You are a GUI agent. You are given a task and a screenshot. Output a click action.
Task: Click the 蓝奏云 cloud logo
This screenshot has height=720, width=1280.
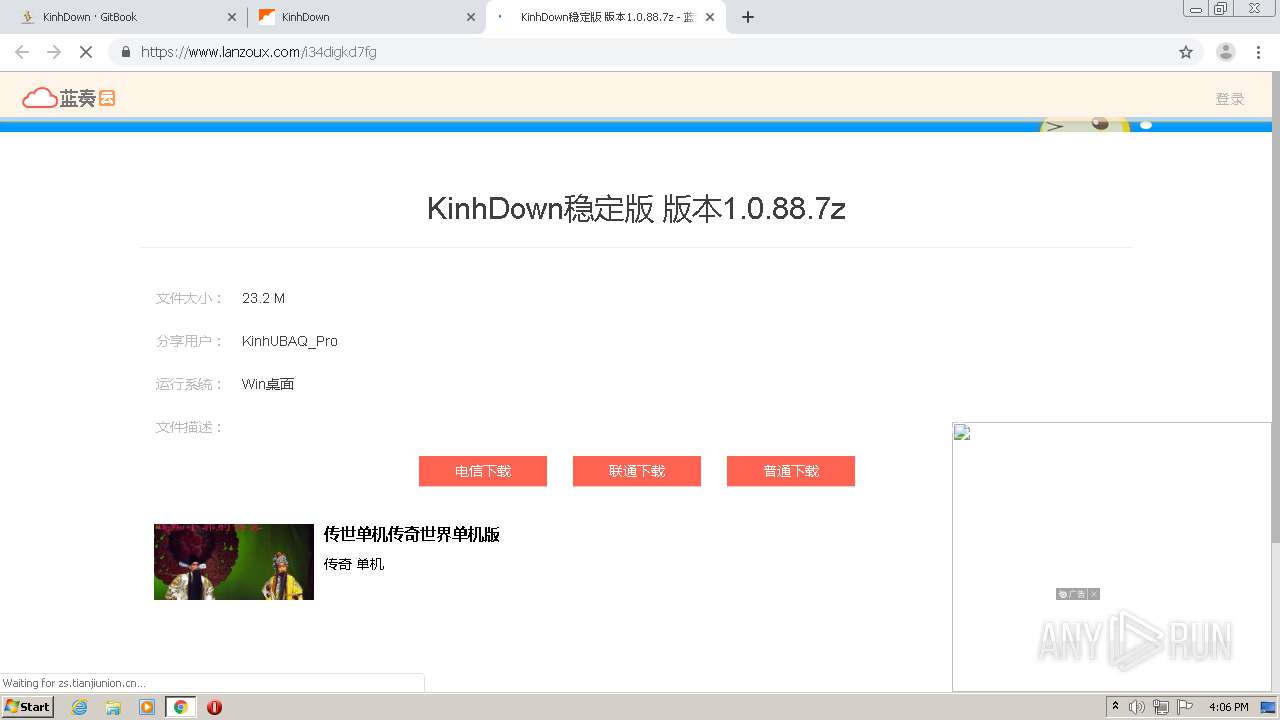click(x=69, y=98)
